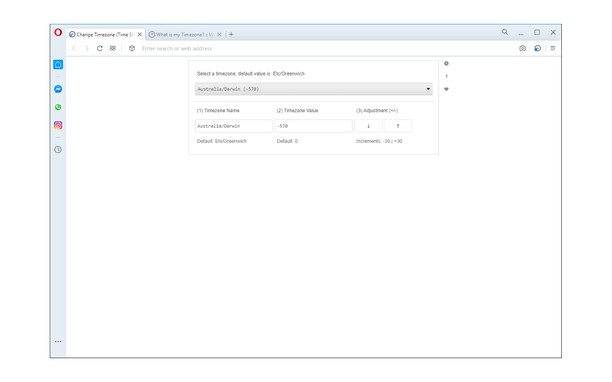Open the extension settings gear icon
This screenshot has height=382, width=612.
[x=447, y=64]
